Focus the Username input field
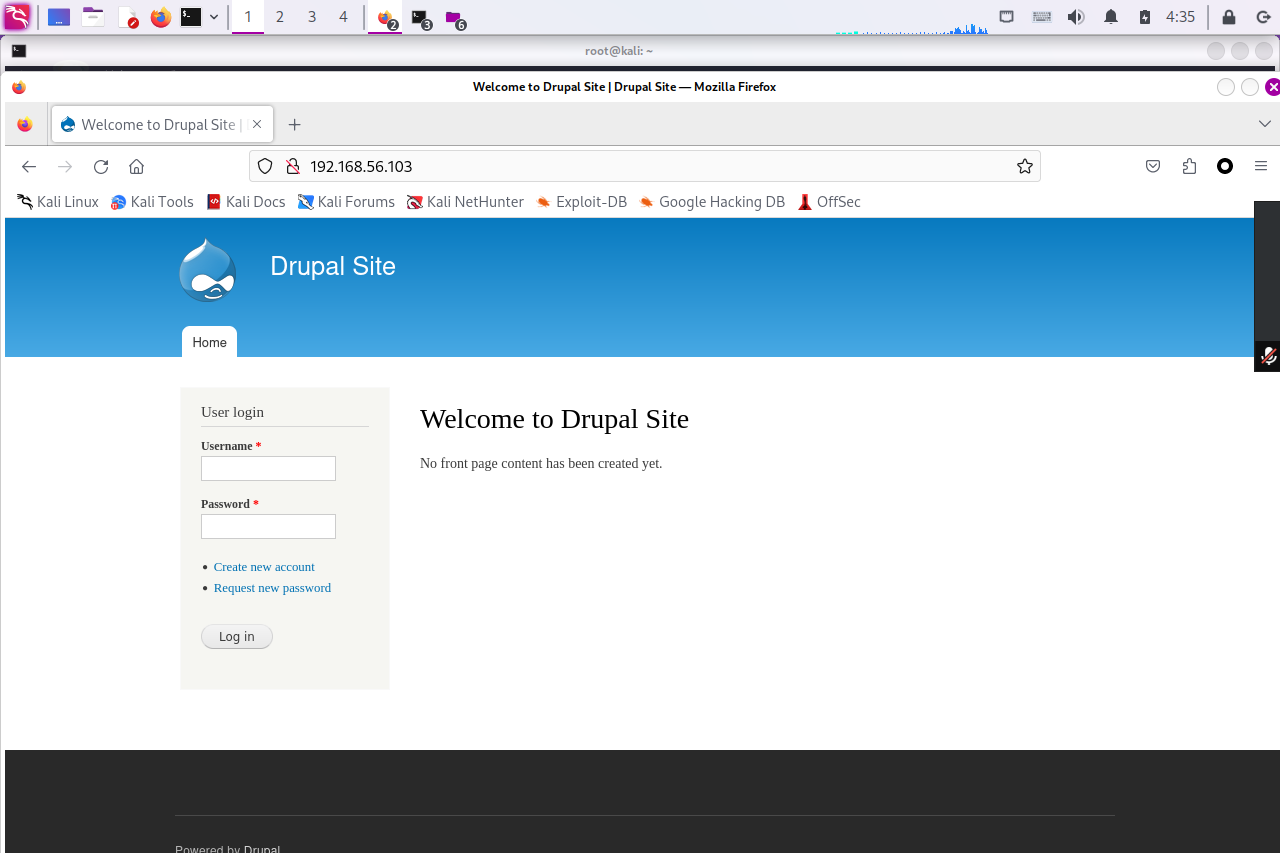The image size is (1280, 853). click(268, 469)
